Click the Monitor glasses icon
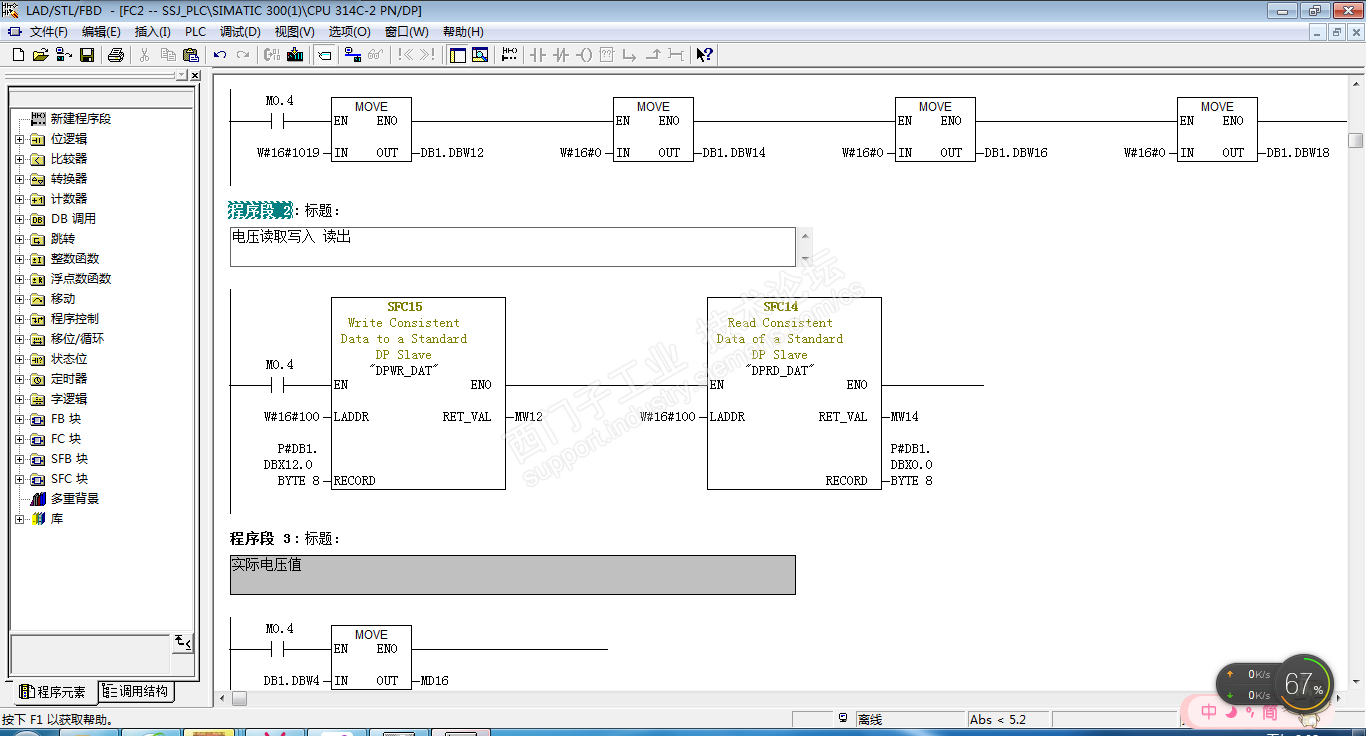 tap(376, 55)
